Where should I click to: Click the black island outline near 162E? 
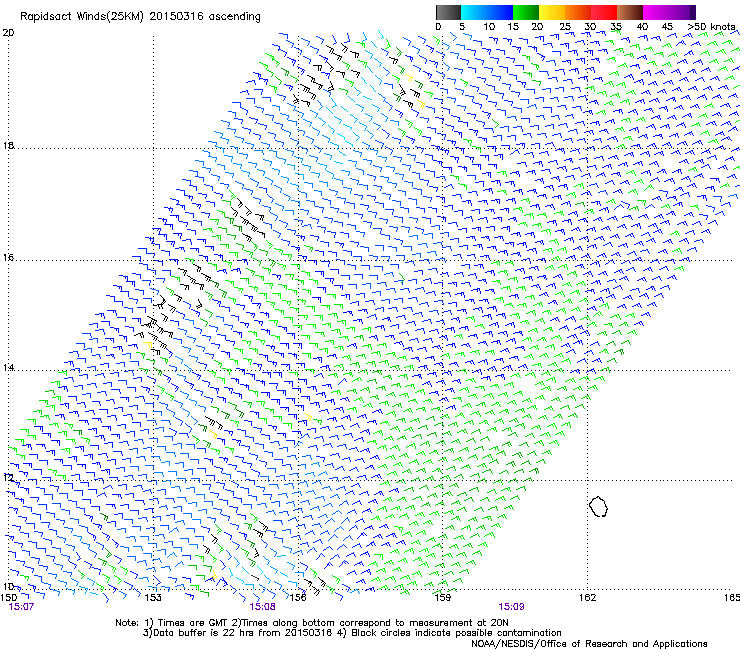[x=598, y=506]
